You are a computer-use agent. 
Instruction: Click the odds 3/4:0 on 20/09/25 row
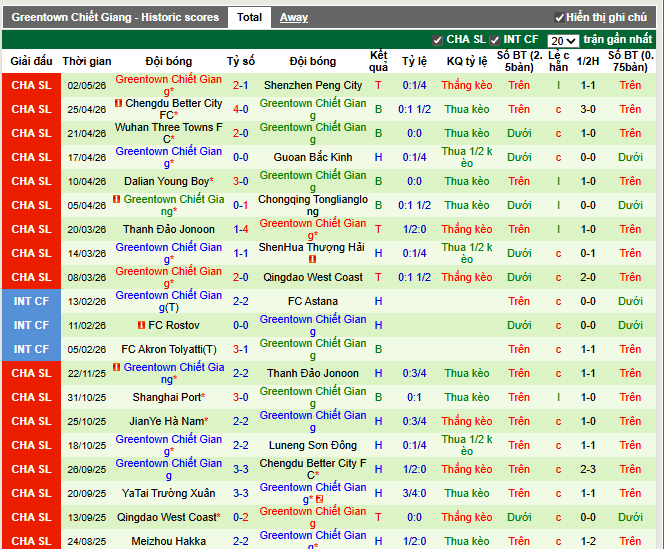(414, 493)
